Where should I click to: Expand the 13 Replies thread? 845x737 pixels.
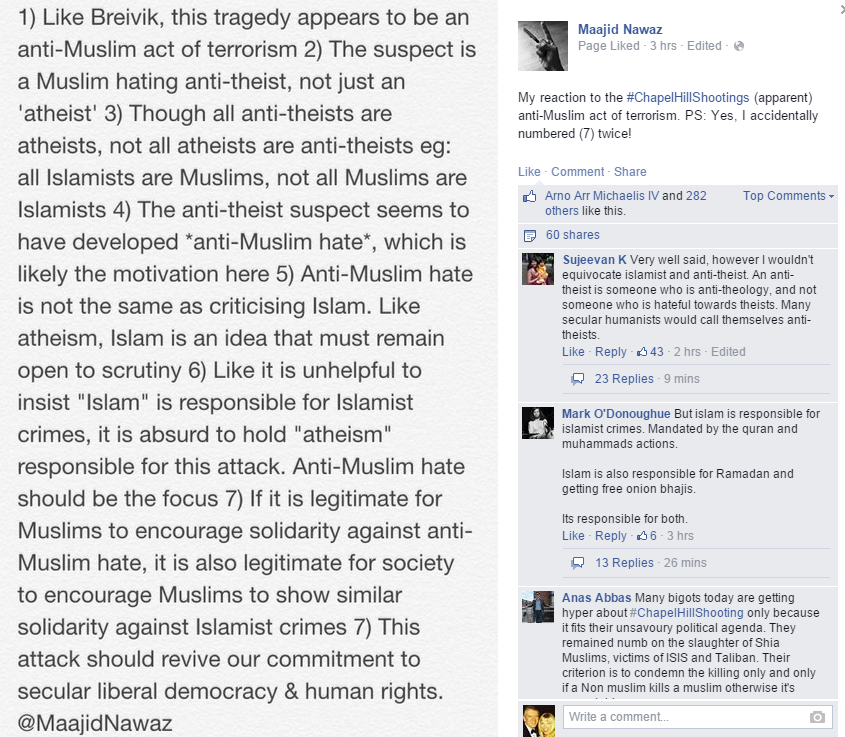point(624,563)
